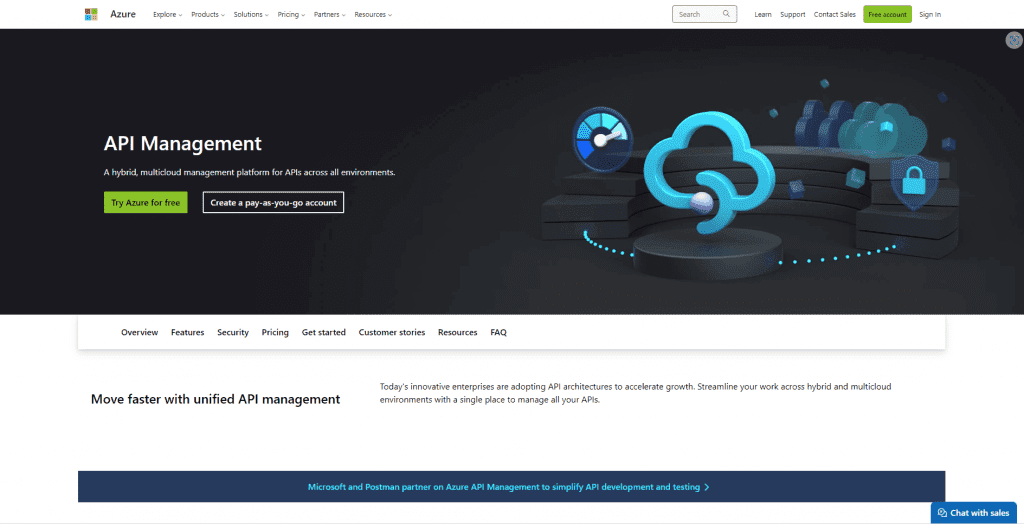Image resolution: width=1024 pixels, height=524 pixels.
Task: Go to the Get started tab
Action: 323,333
